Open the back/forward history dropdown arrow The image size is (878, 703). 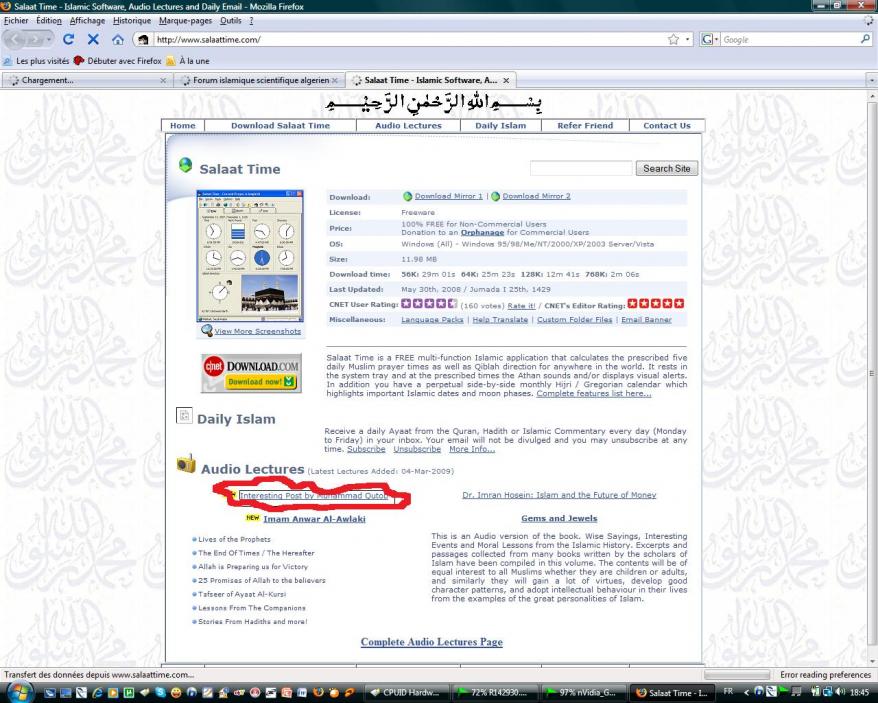point(49,39)
